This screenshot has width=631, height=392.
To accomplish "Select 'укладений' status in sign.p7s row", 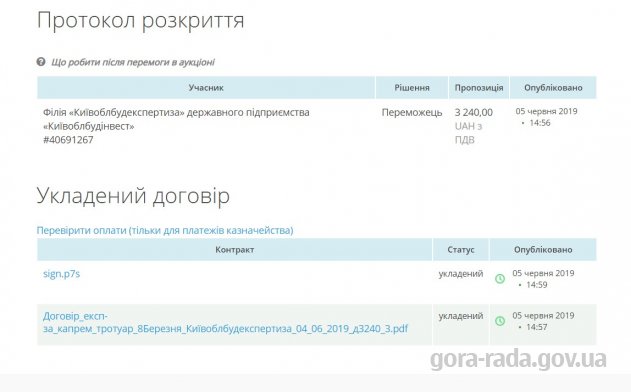I will 461,274.
